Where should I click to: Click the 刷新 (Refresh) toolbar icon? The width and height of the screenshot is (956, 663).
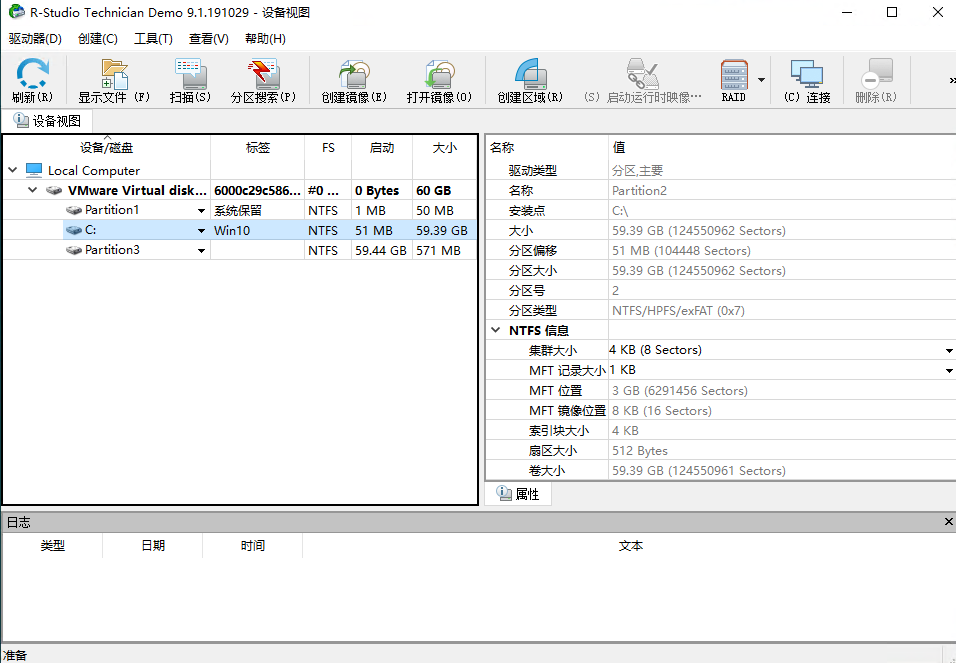tap(32, 81)
